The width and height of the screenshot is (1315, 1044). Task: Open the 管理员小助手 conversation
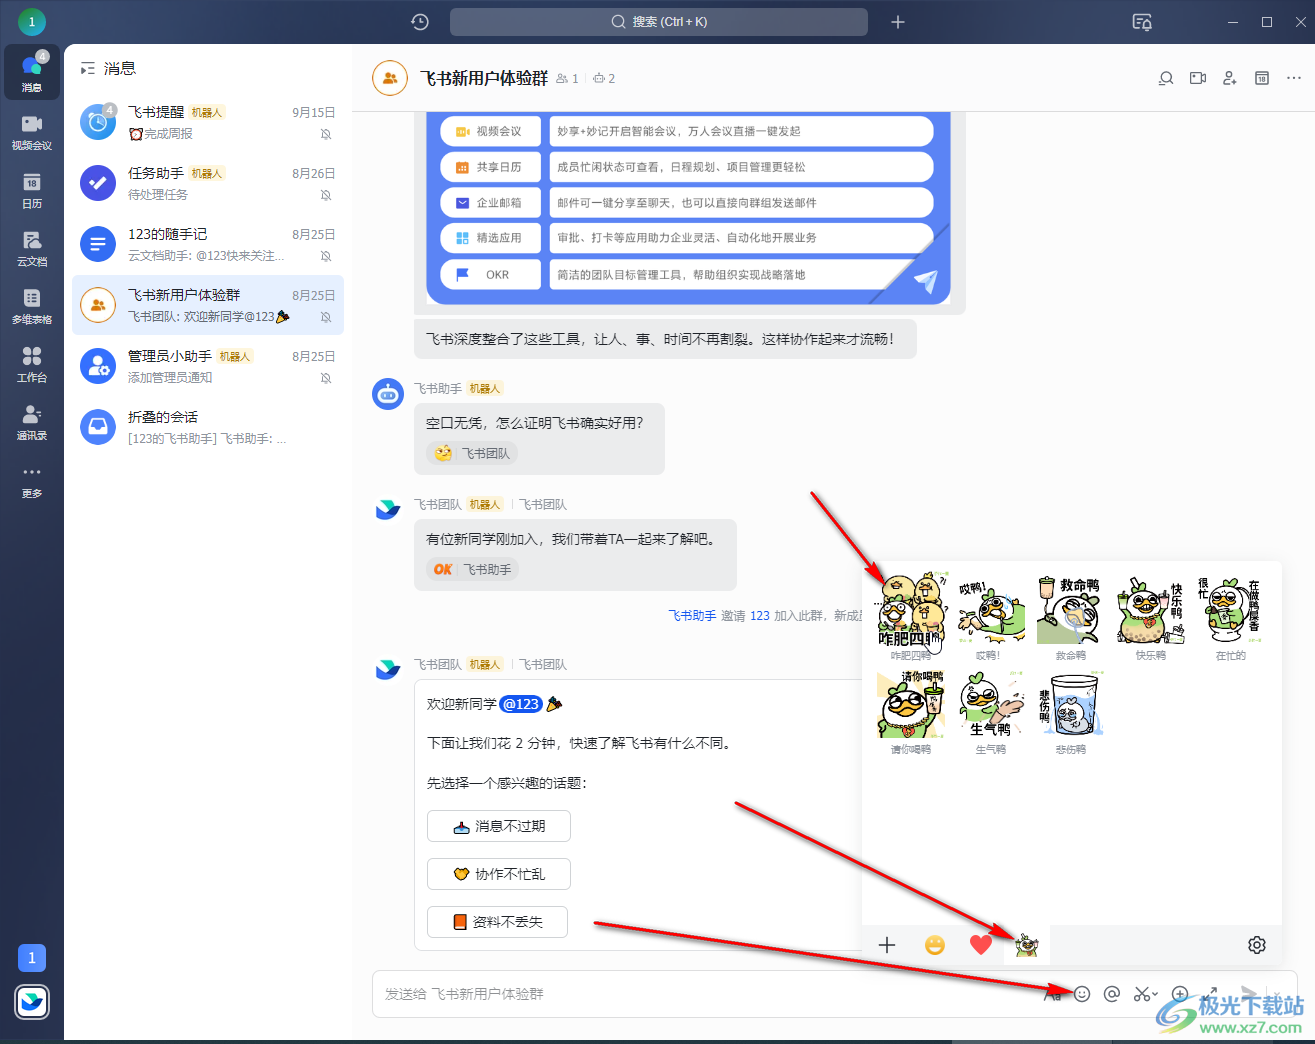tap(208, 366)
